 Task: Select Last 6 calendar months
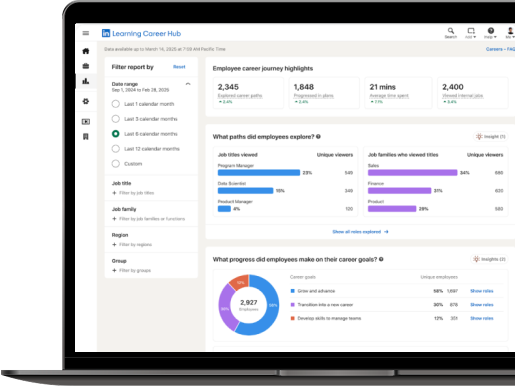coord(116,134)
